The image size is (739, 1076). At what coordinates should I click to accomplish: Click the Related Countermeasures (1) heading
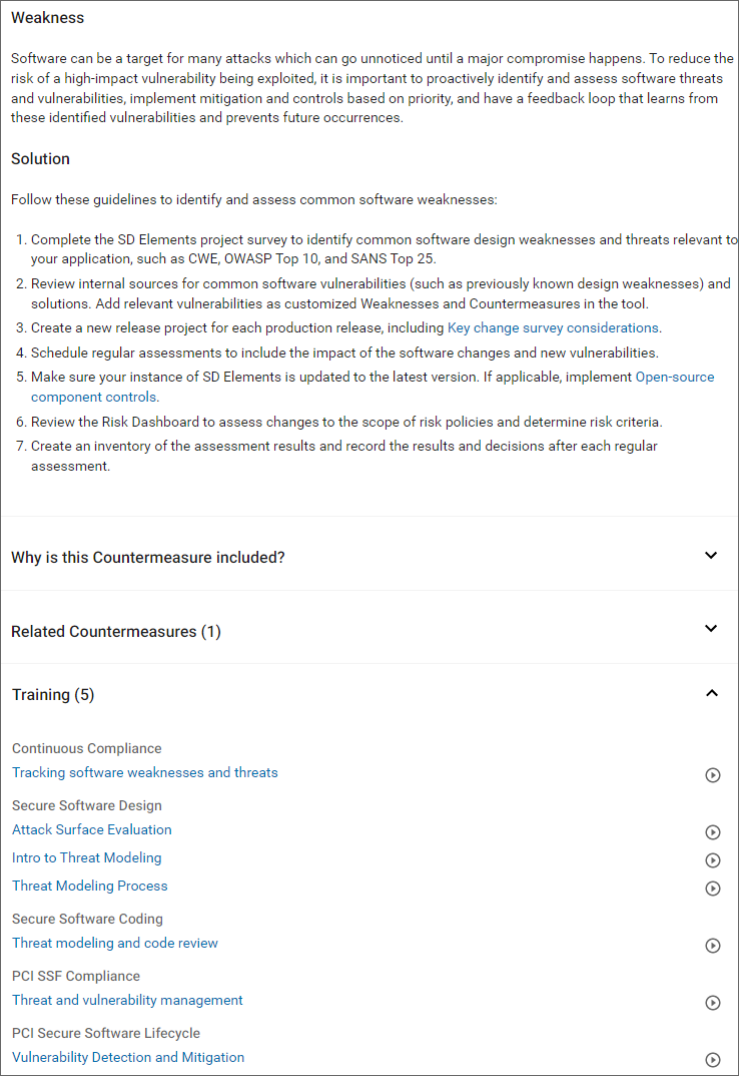coord(116,631)
